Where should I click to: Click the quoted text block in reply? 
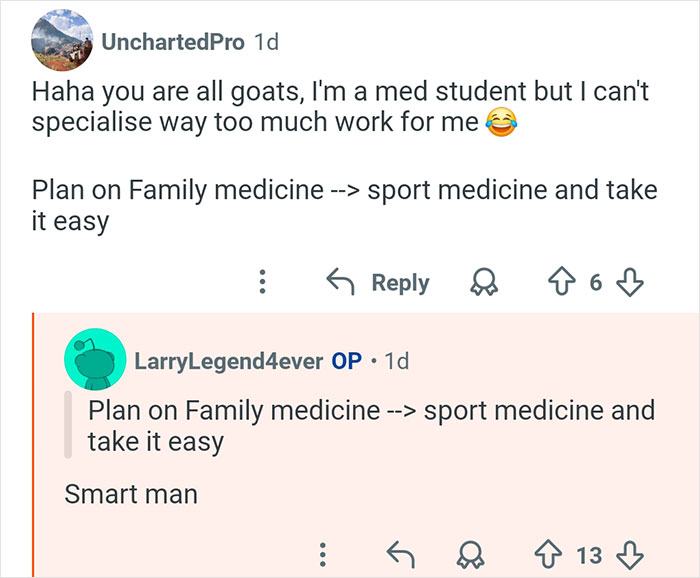370,425
